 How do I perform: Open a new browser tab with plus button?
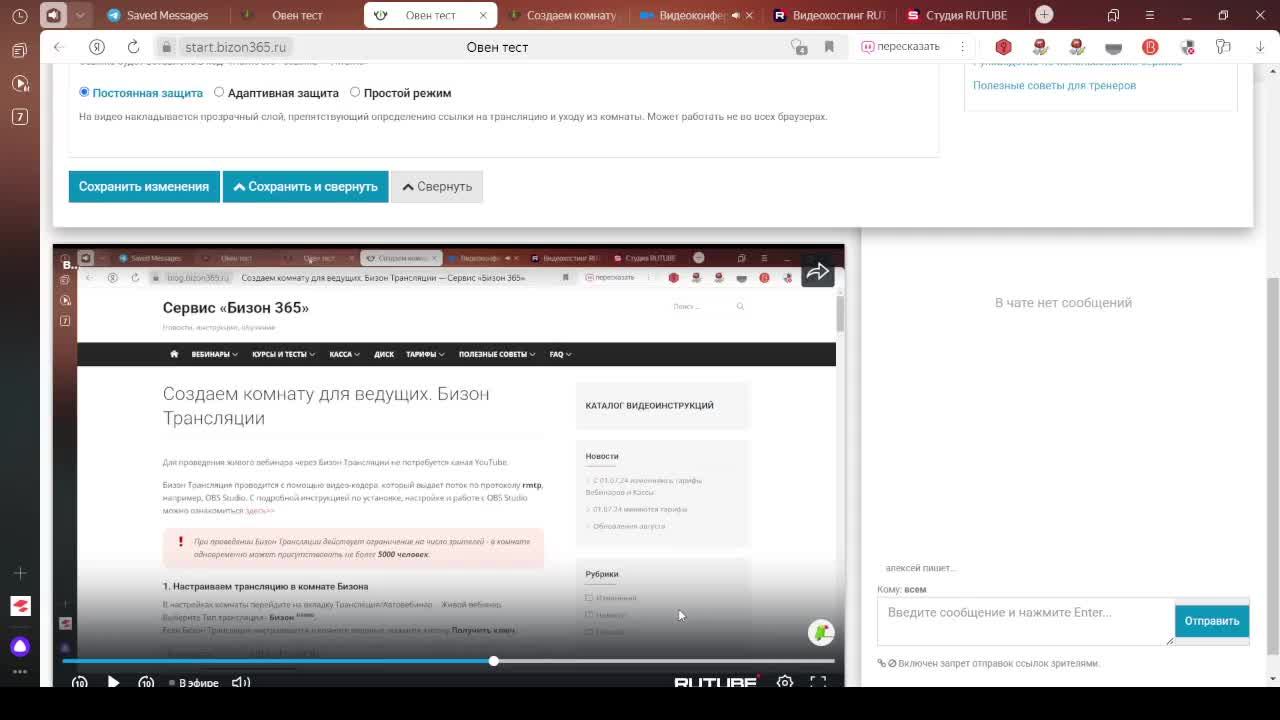(1044, 14)
